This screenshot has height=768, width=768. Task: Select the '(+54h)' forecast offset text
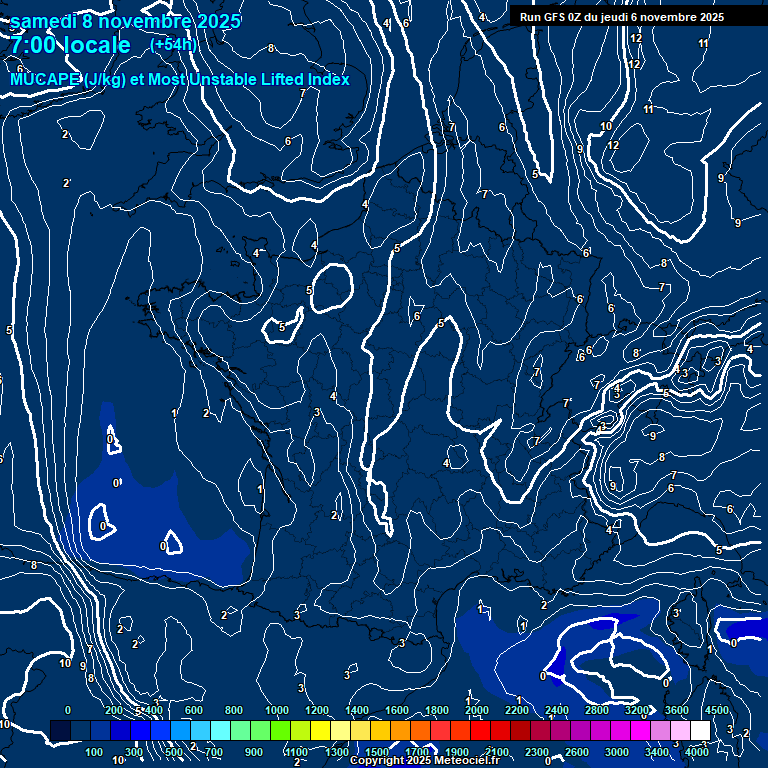pos(173,45)
